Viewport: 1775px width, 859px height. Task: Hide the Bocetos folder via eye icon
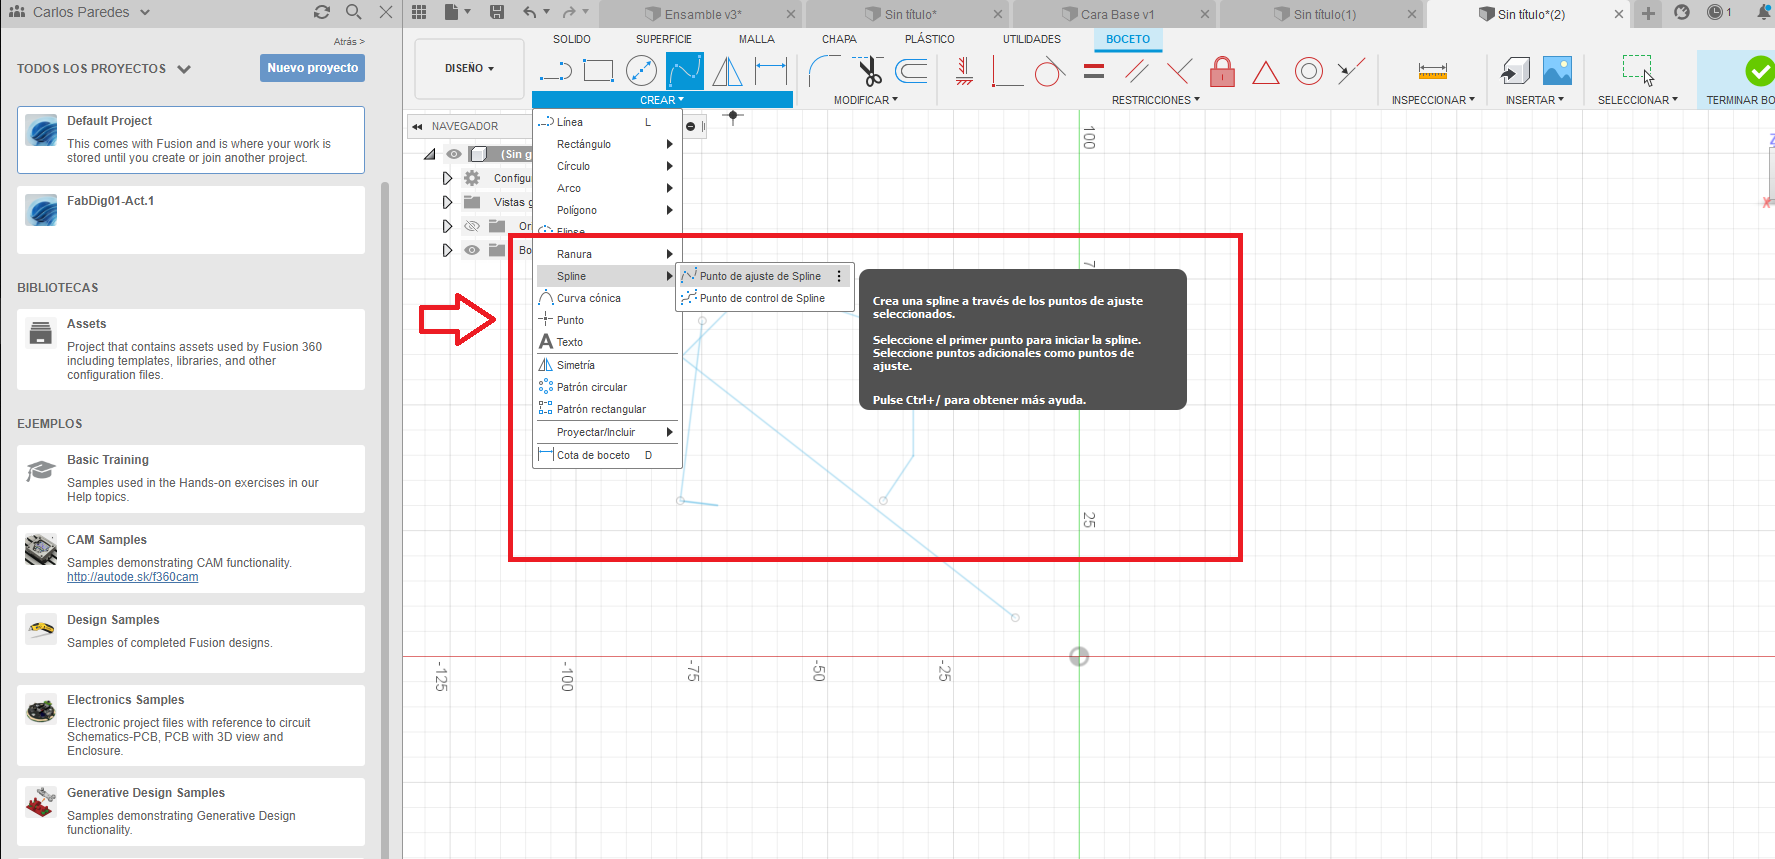point(472,250)
